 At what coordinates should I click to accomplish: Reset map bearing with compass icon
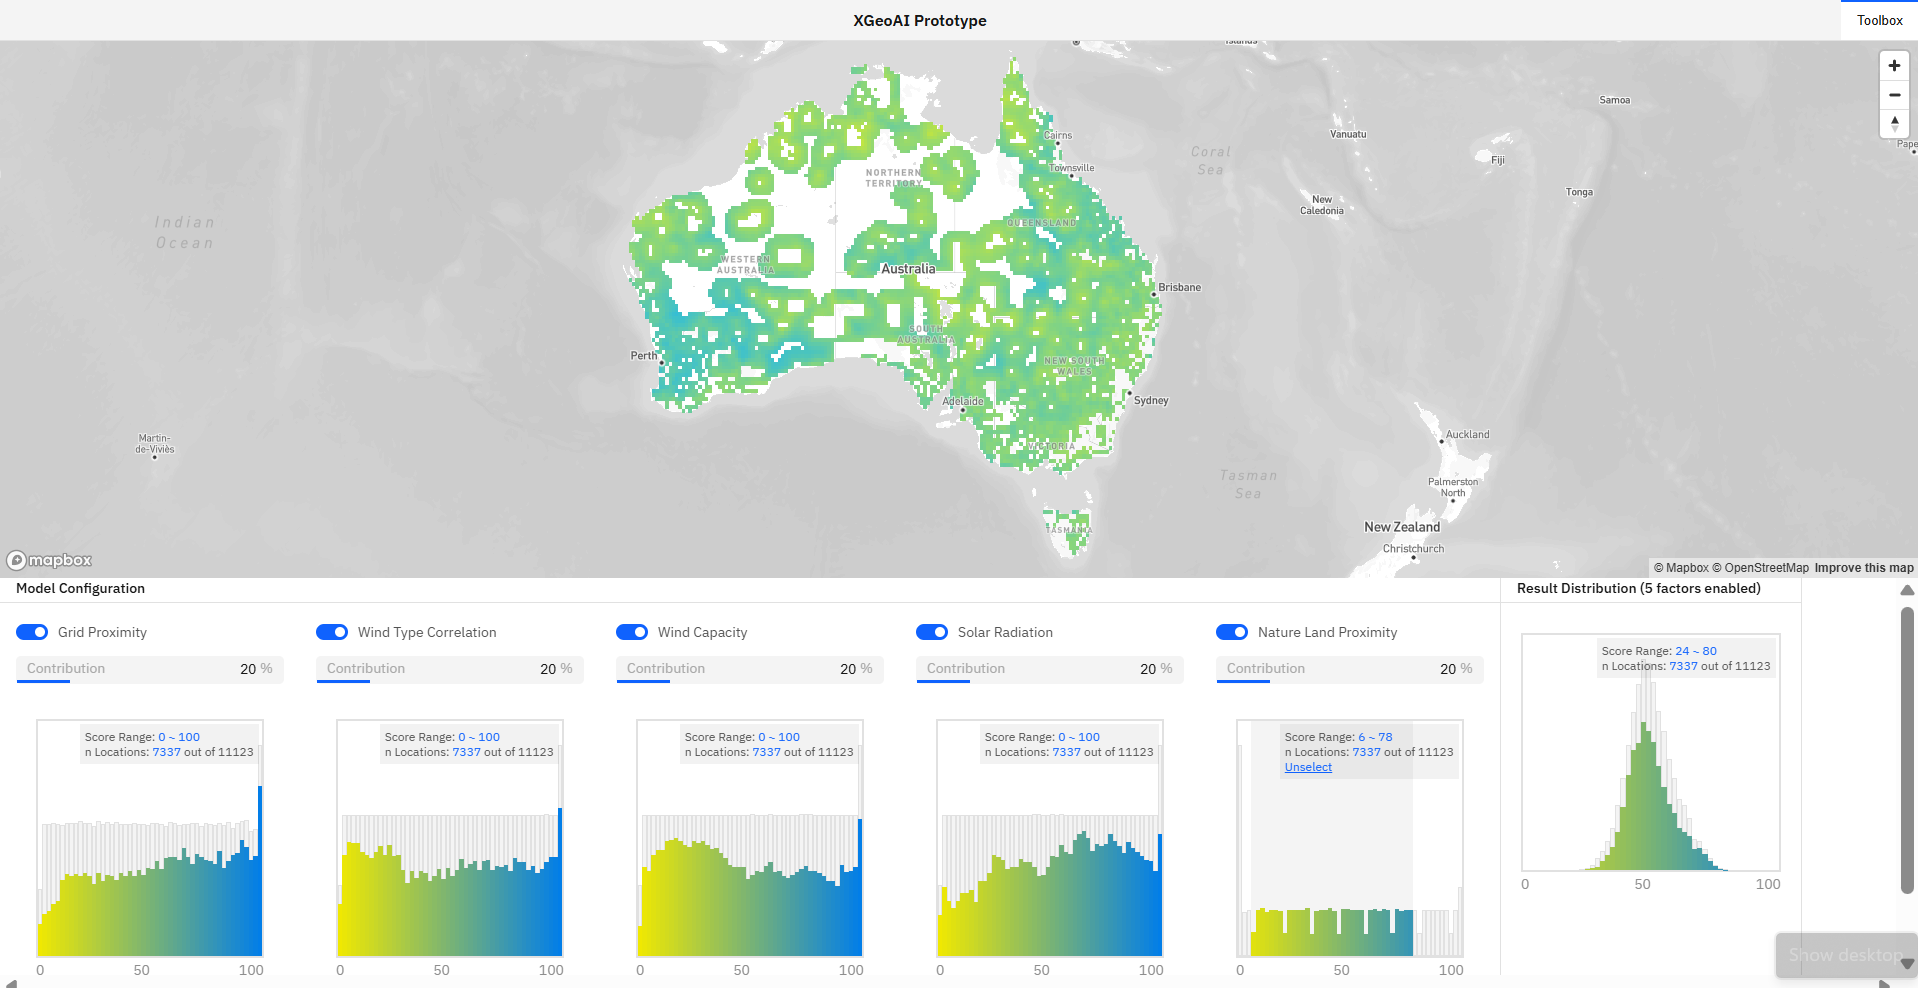click(x=1894, y=124)
